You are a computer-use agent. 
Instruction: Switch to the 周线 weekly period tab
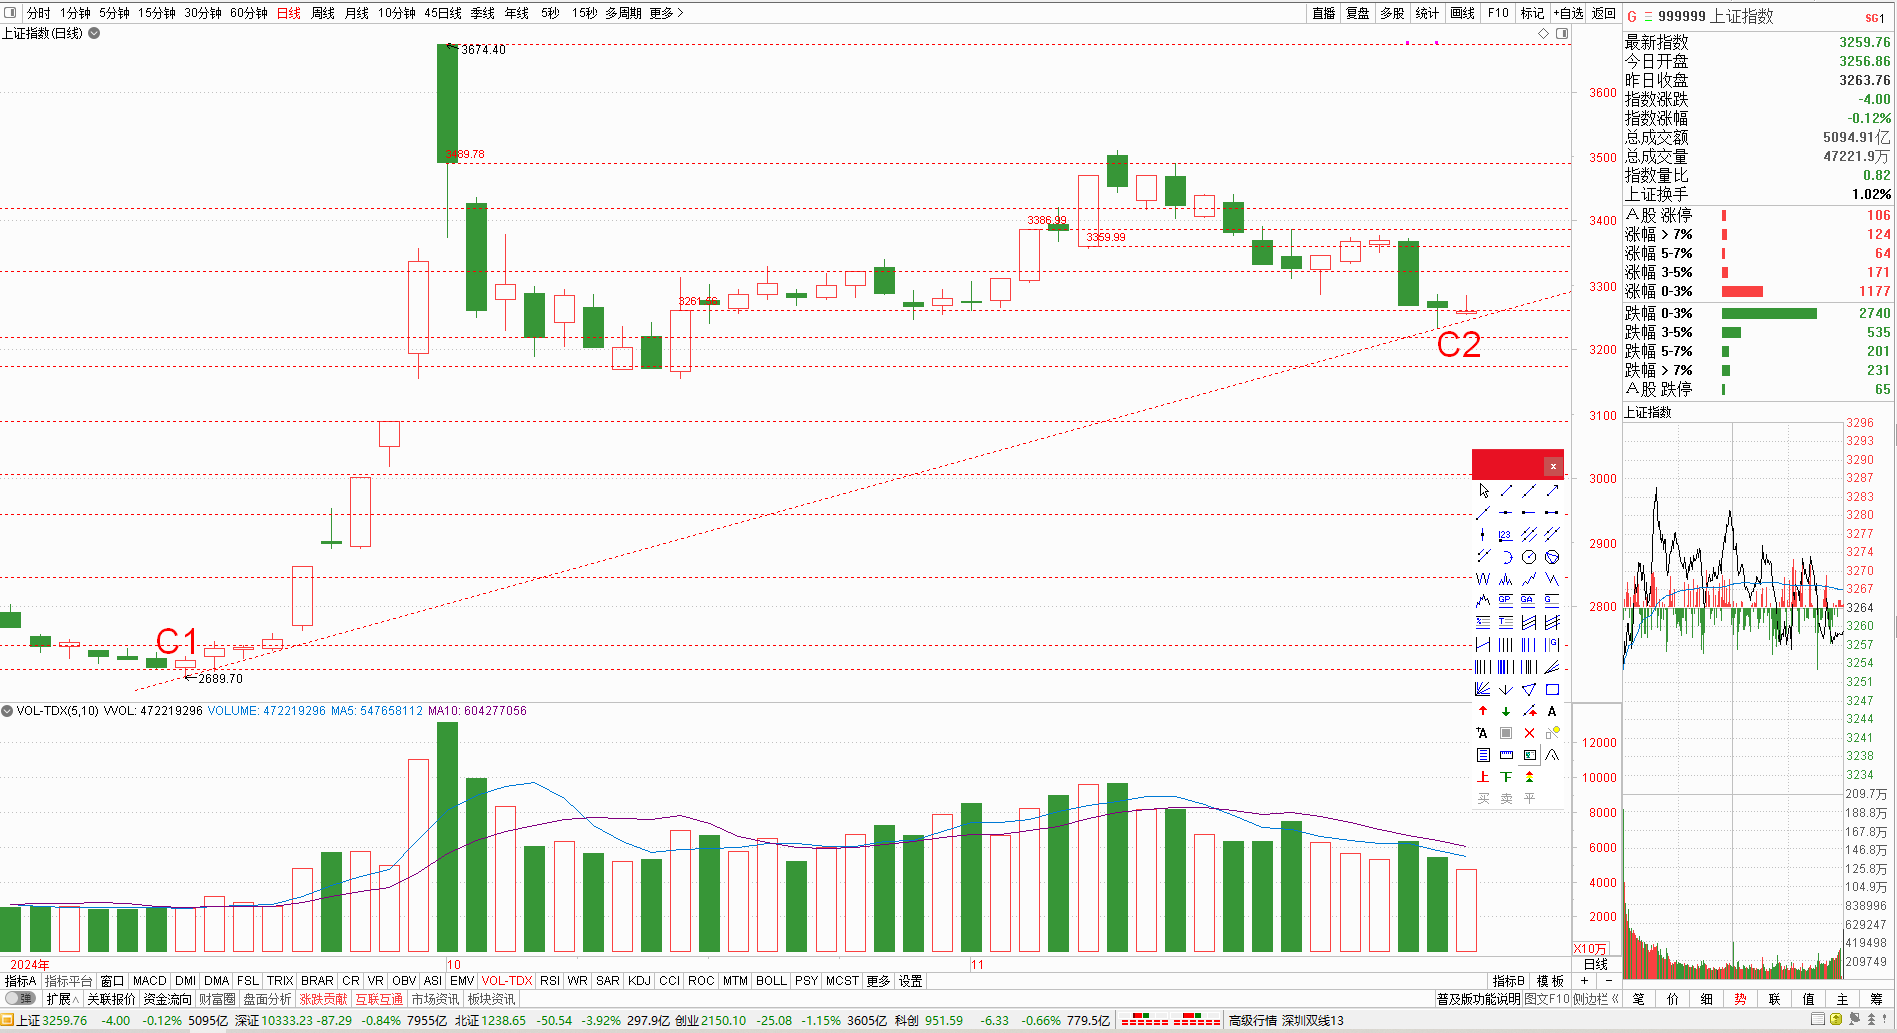[322, 13]
